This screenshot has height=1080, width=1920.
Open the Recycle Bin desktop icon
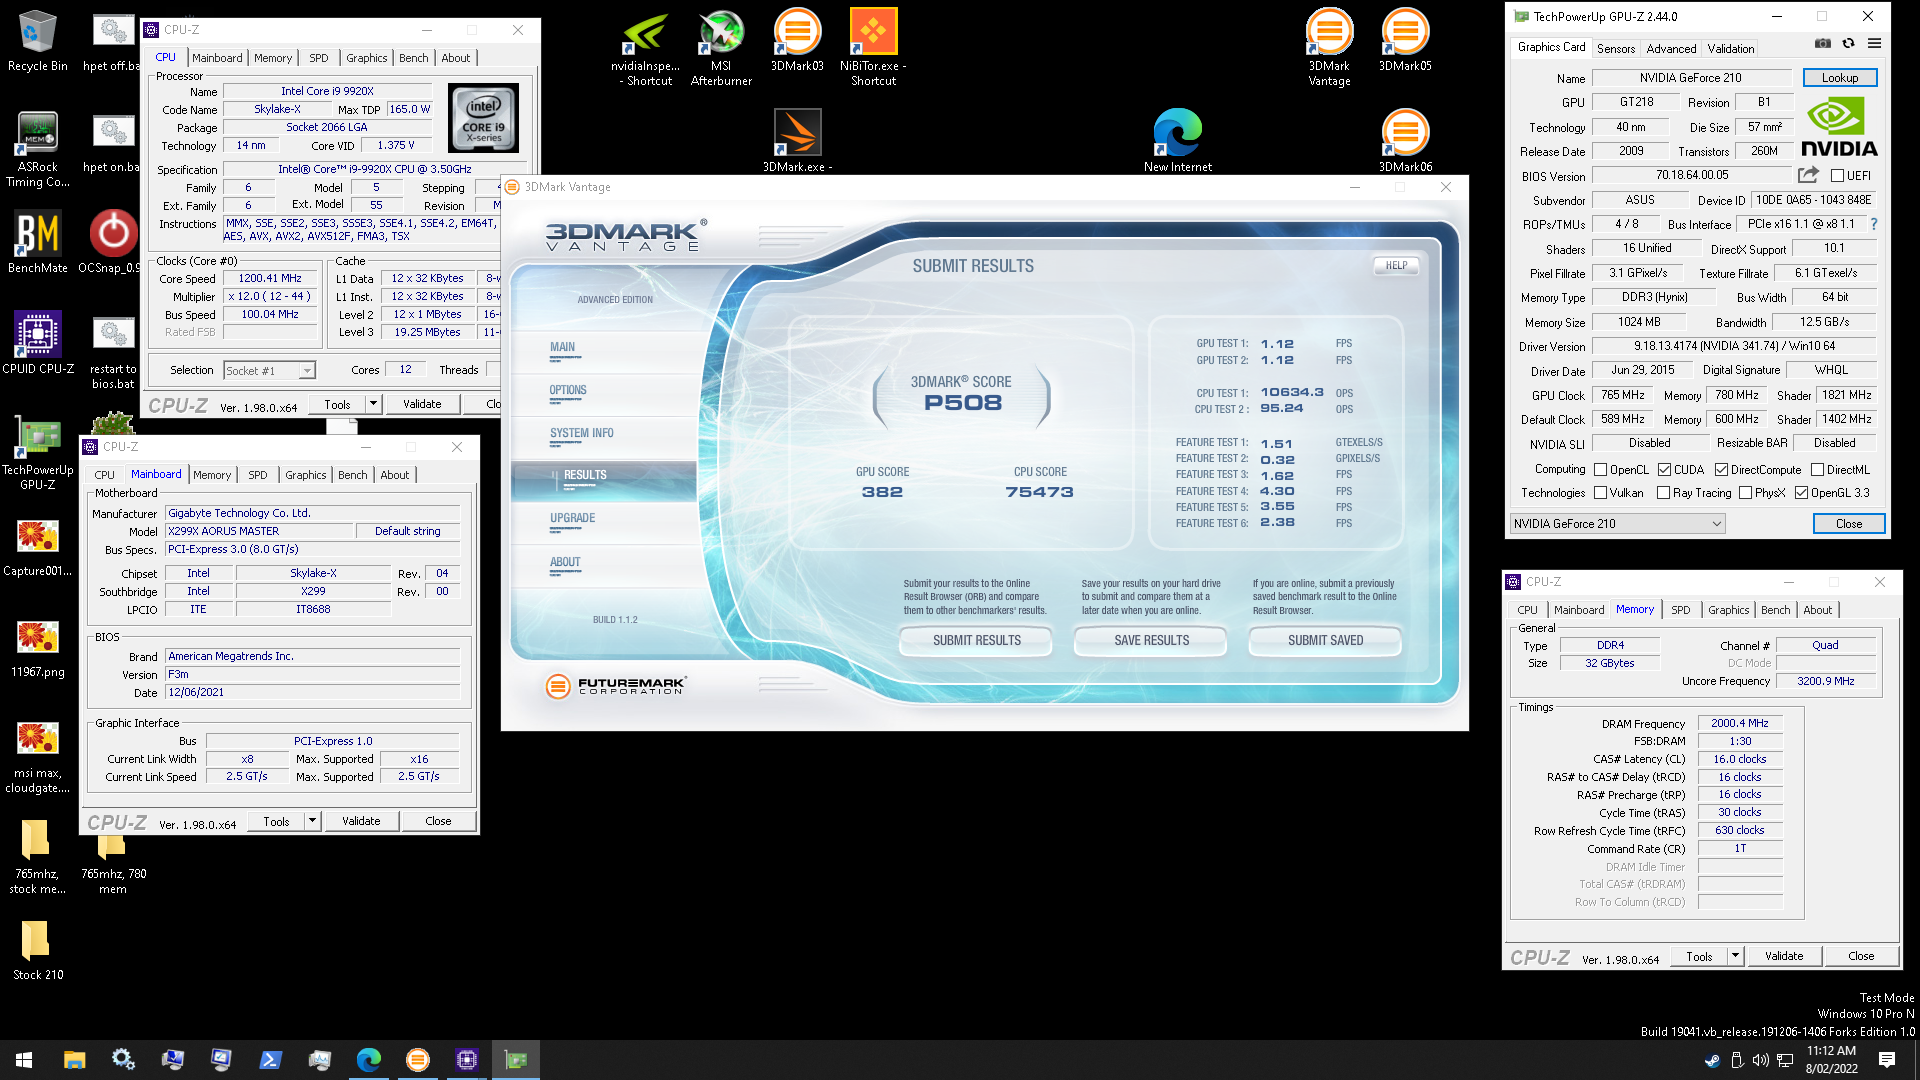(x=38, y=40)
